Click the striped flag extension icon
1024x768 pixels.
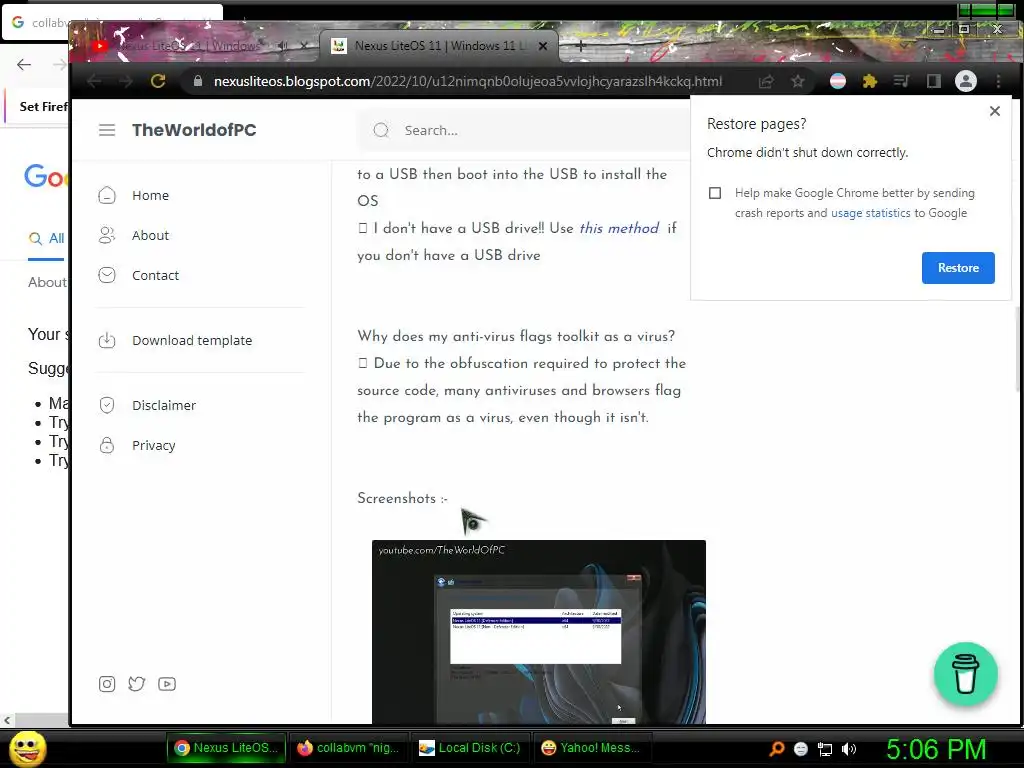tap(838, 81)
